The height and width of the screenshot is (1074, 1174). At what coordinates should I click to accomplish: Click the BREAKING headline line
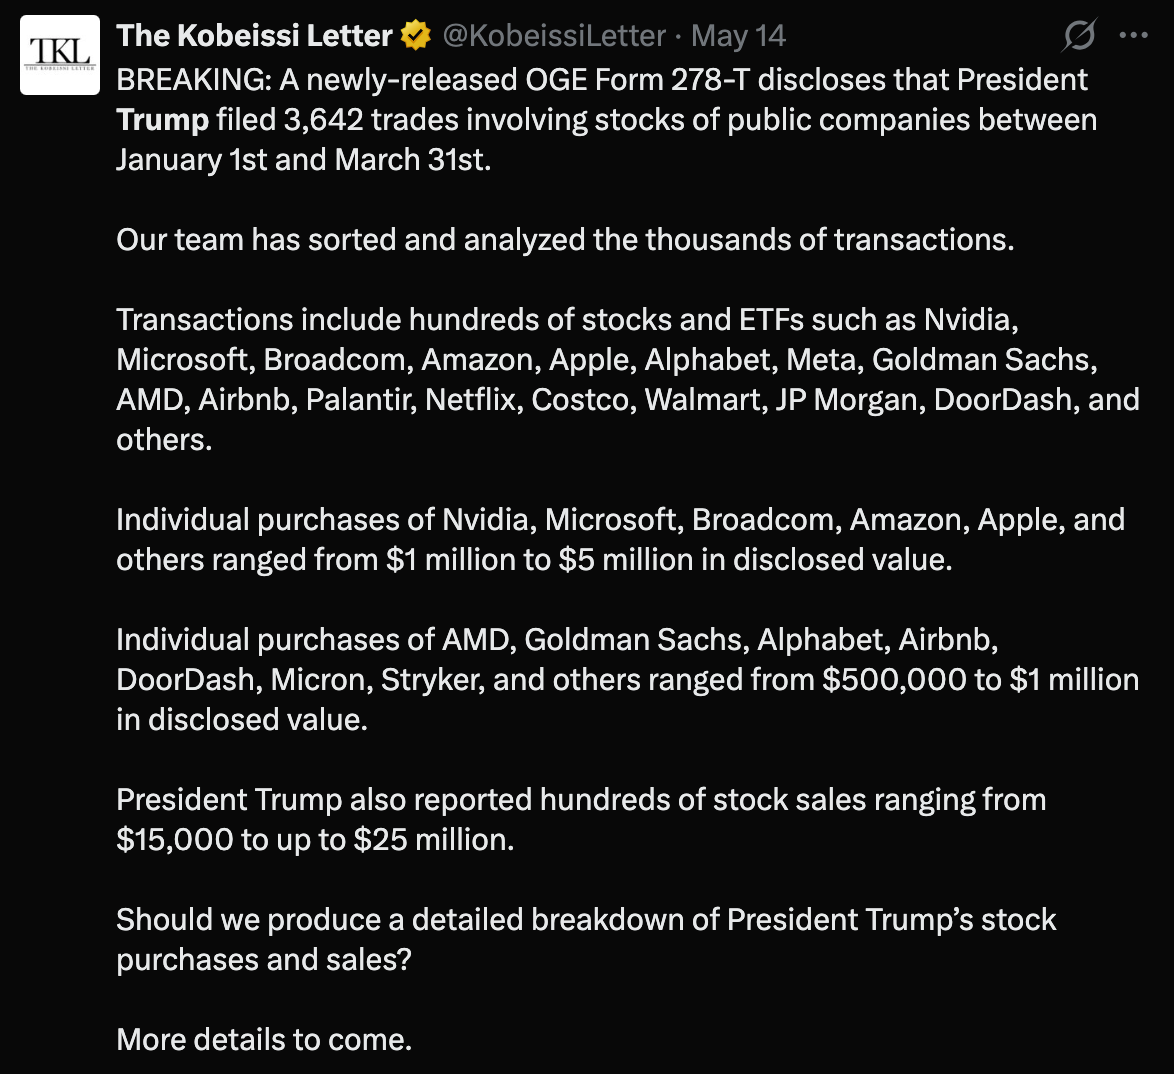point(602,80)
